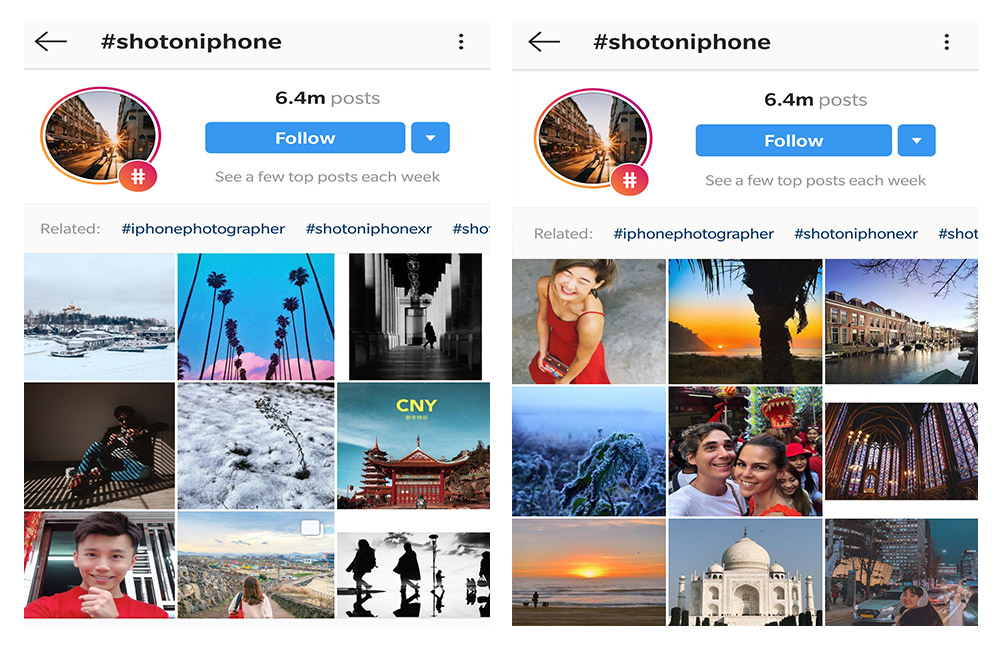
Task: Open the CNY temple post thumbnail
Action: pyautogui.click(x=413, y=446)
